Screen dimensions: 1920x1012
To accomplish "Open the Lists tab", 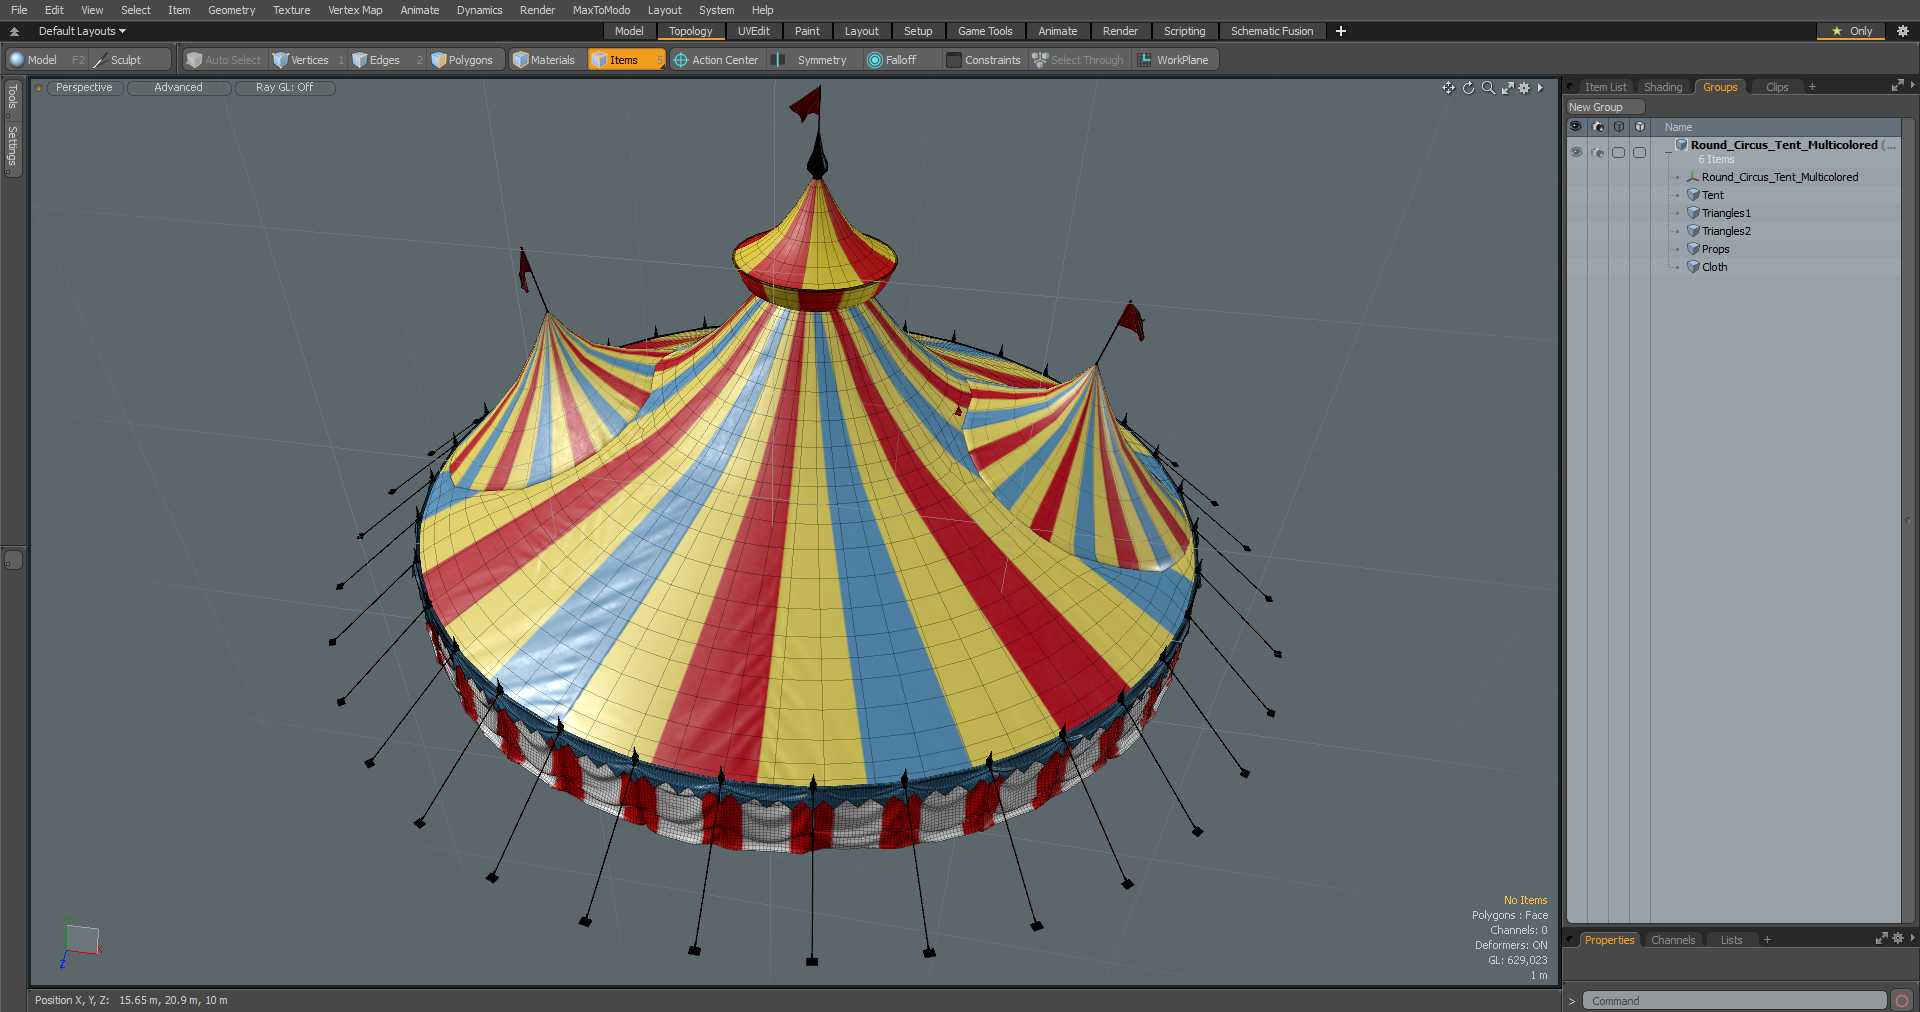I will [1731, 940].
